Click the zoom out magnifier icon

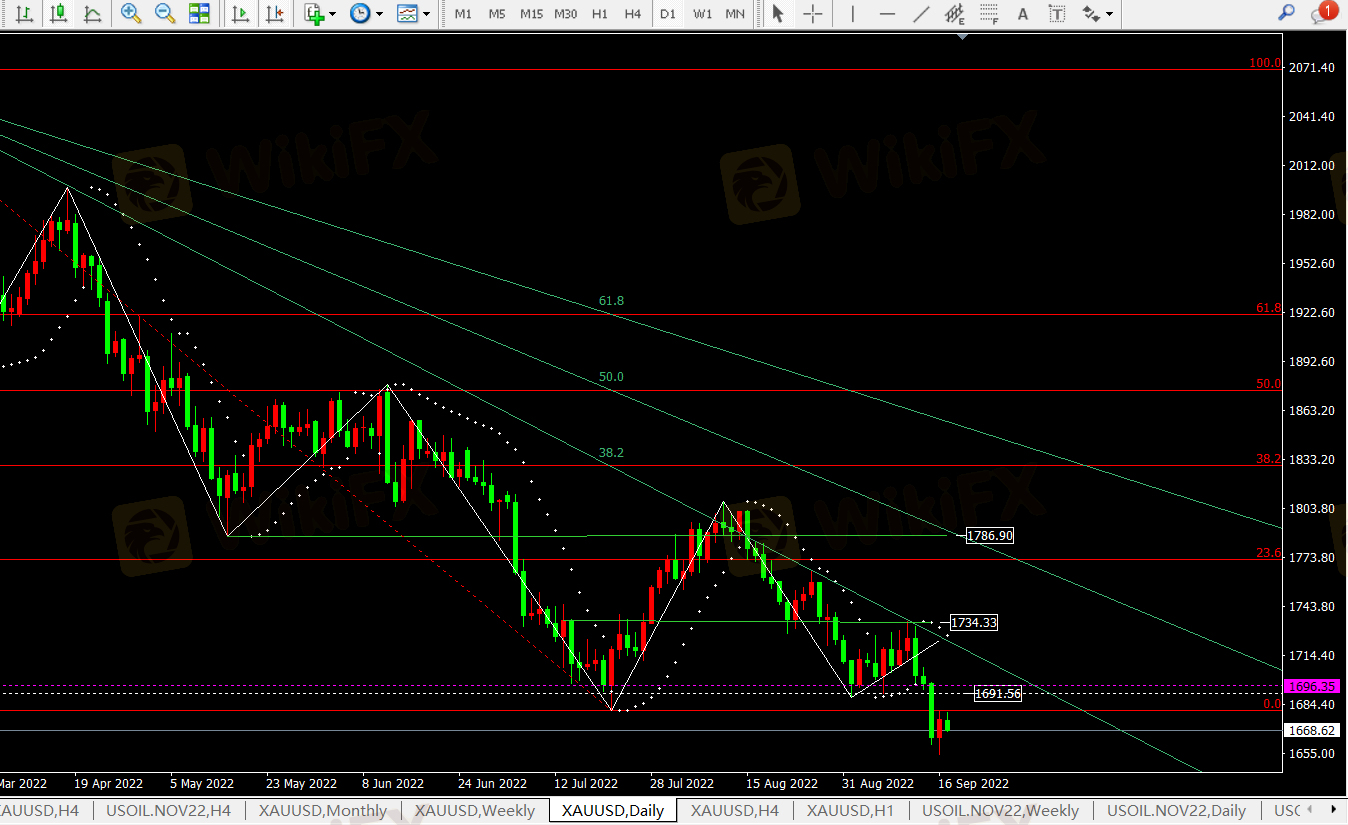[165, 14]
